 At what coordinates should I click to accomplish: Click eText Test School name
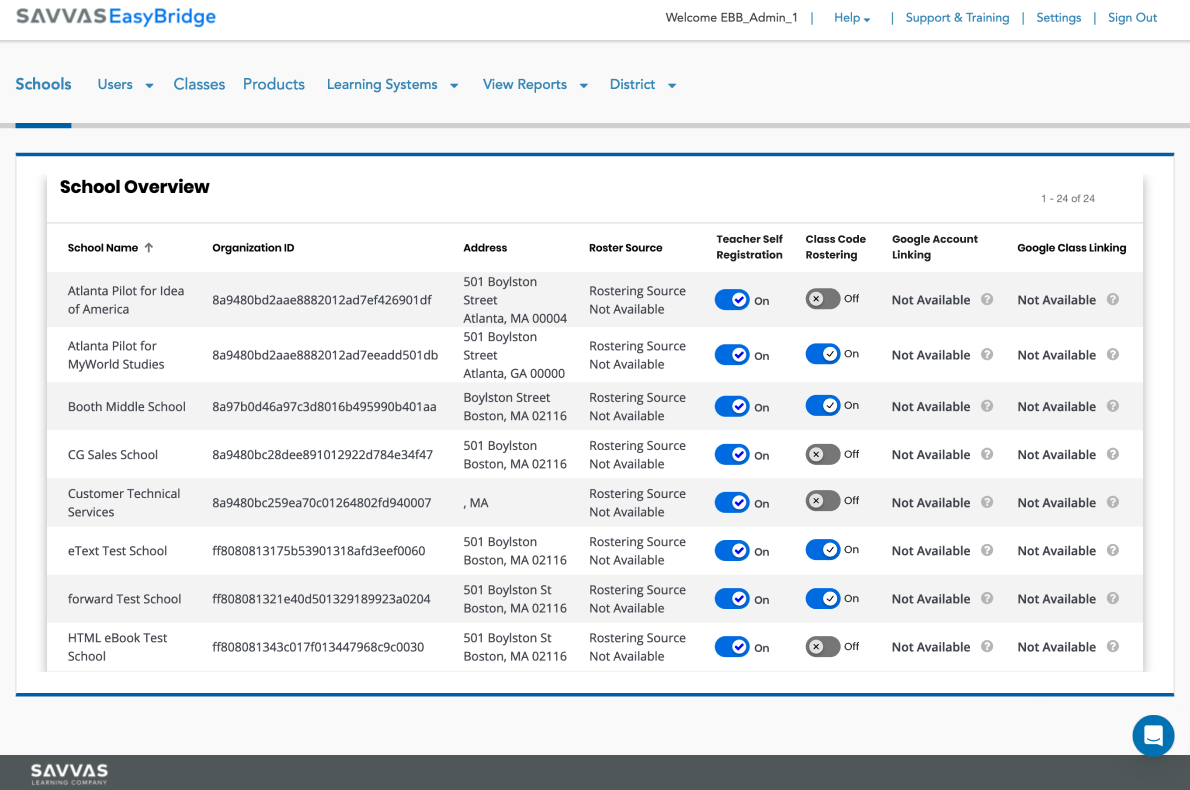pyautogui.click(x=118, y=551)
